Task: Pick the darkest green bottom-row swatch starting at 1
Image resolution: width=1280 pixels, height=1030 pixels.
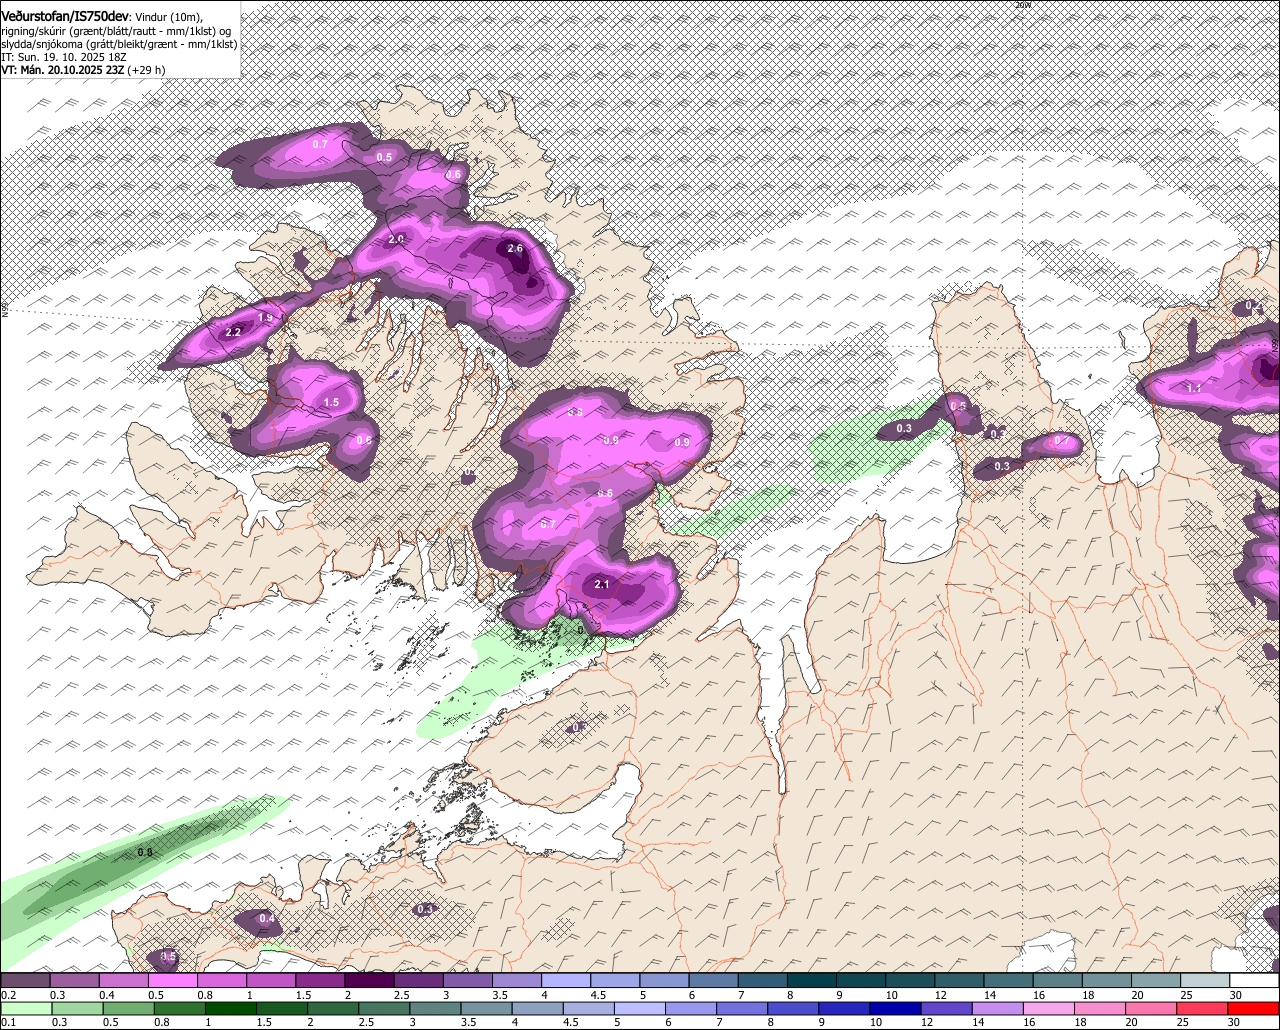Action: click(x=231, y=1008)
